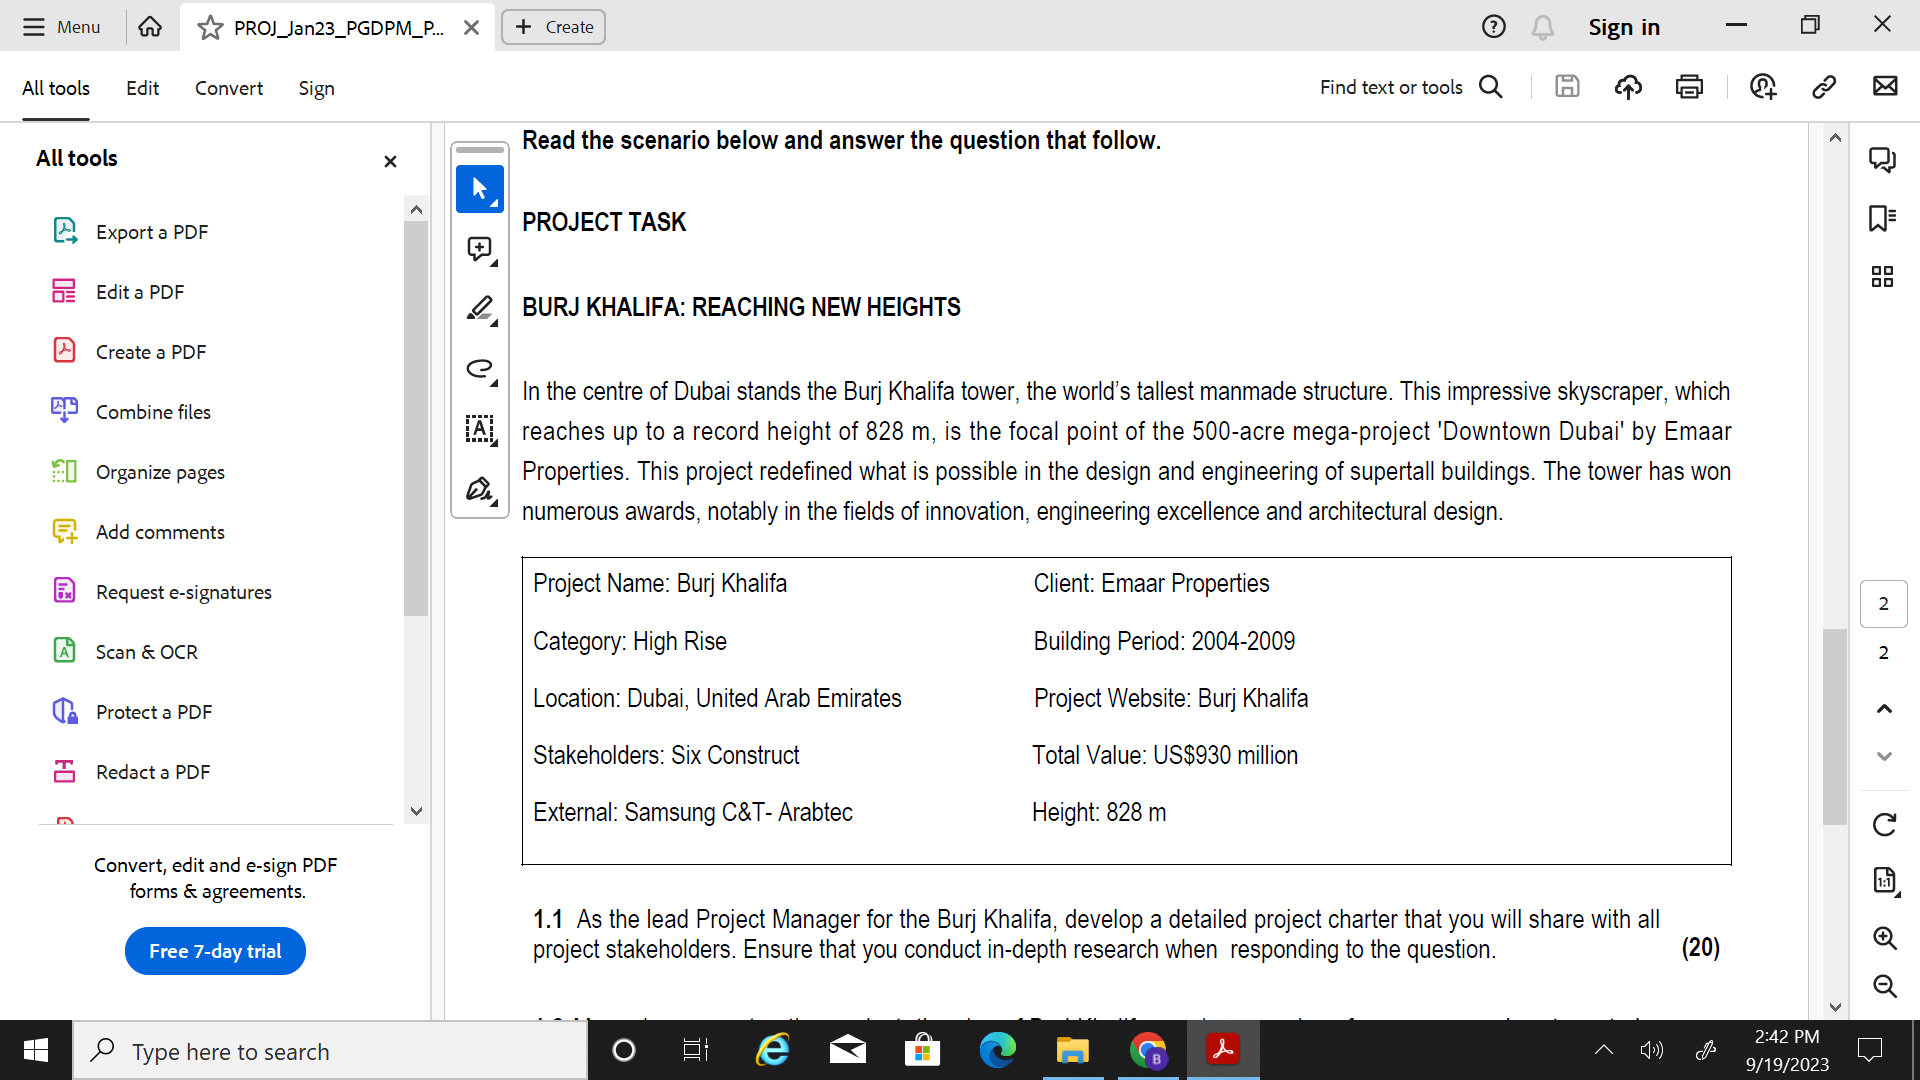The height and width of the screenshot is (1080, 1920).
Task: Toggle the Bookmarks panel open
Action: click(1884, 218)
